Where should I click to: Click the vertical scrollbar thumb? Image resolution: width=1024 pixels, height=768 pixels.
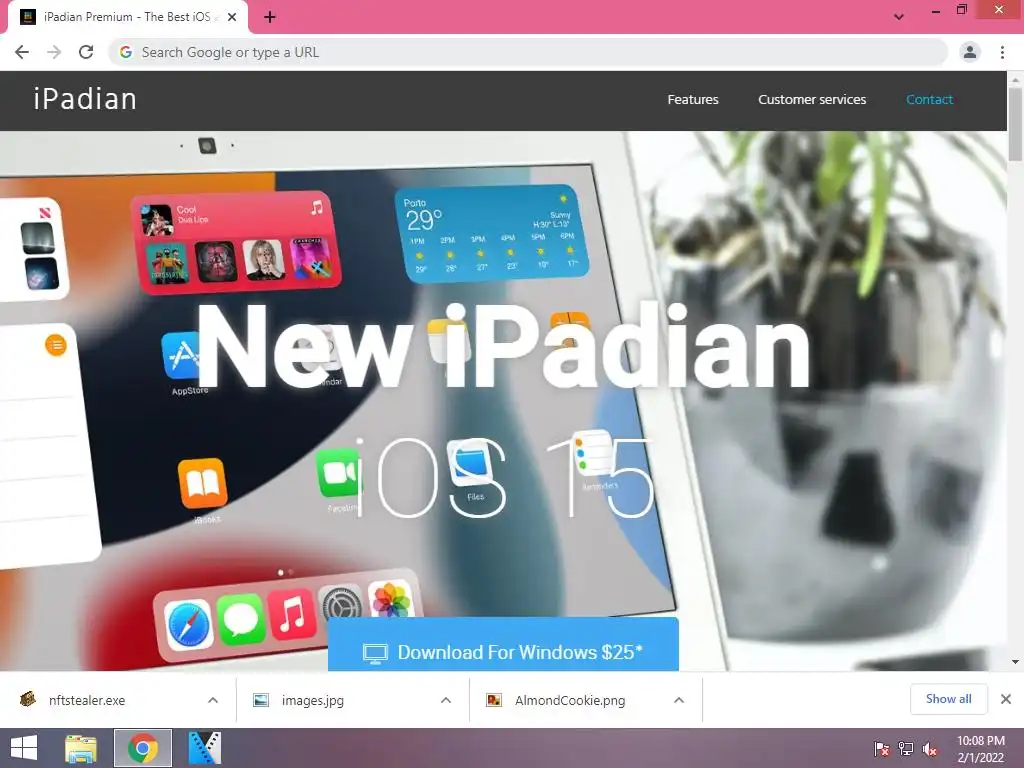point(1015,124)
